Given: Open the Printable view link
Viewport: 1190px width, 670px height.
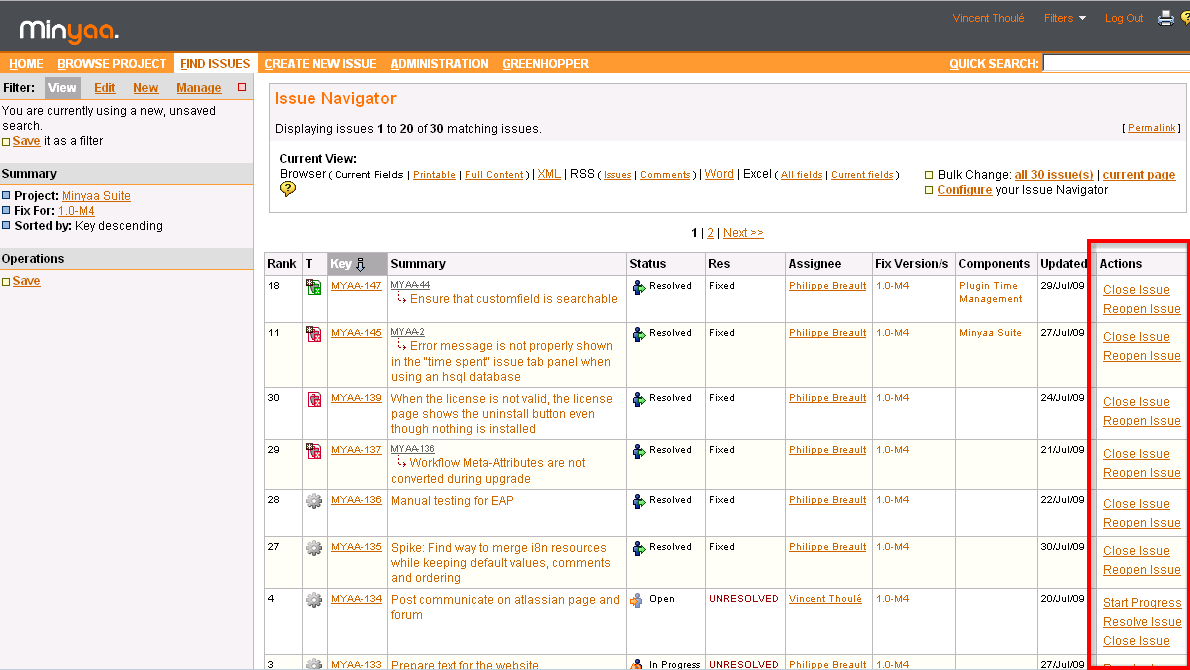Looking at the screenshot, I should [x=434, y=175].
